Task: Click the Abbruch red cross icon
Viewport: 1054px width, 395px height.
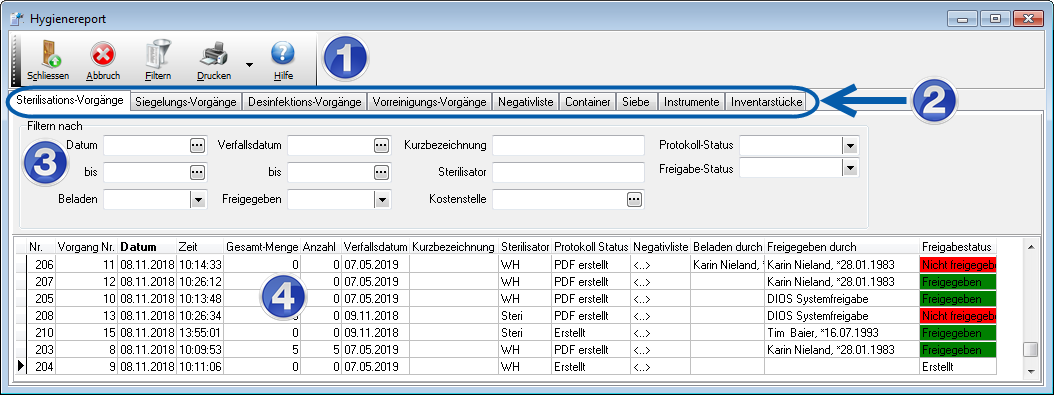Action: (x=103, y=54)
